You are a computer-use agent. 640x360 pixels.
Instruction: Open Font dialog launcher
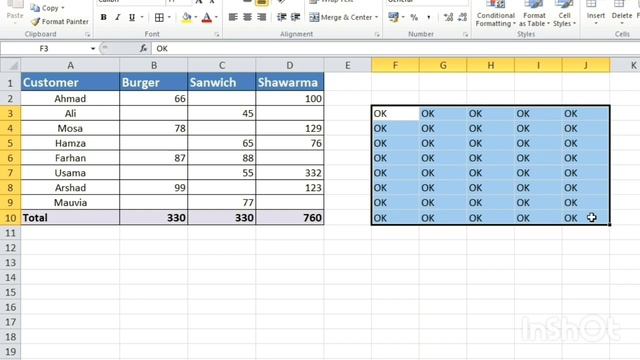pos(217,35)
